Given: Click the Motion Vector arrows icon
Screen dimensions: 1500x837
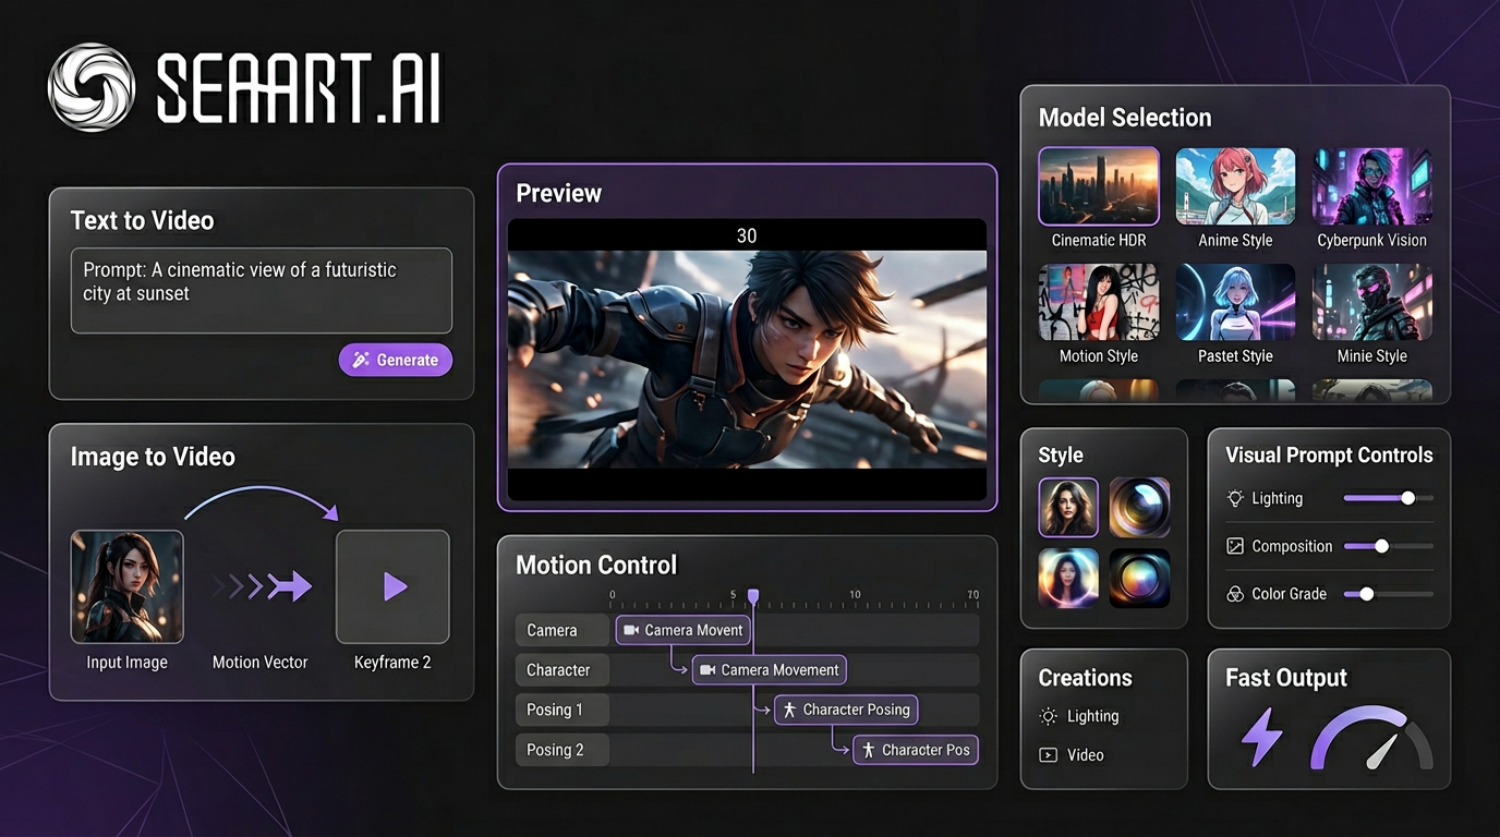Looking at the screenshot, I should click(x=262, y=586).
